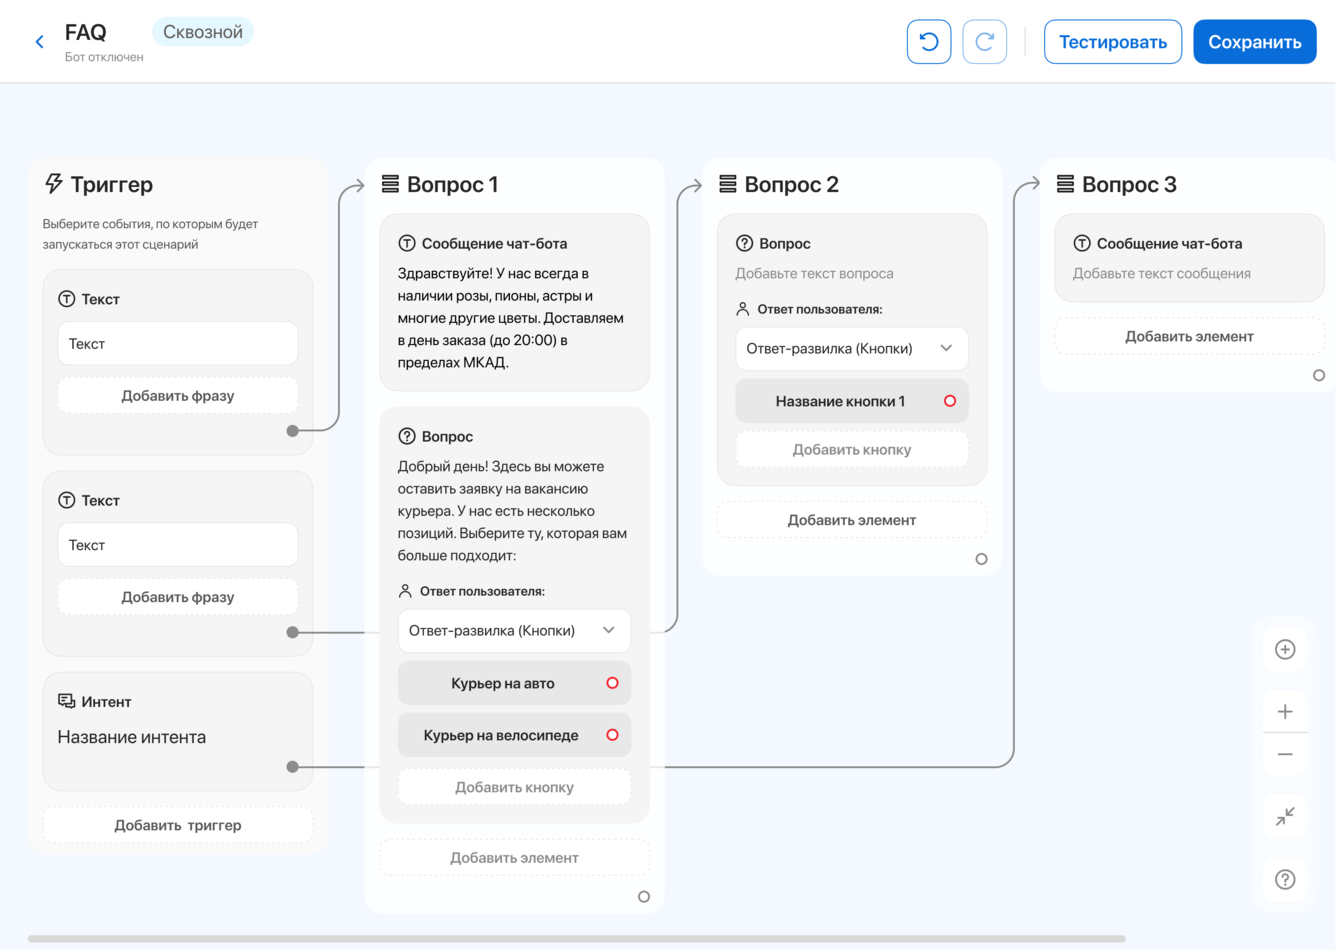Open help with the question mark icon
Image resolution: width=1340 pixels, height=950 pixels.
pyautogui.click(x=1285, y=879)
